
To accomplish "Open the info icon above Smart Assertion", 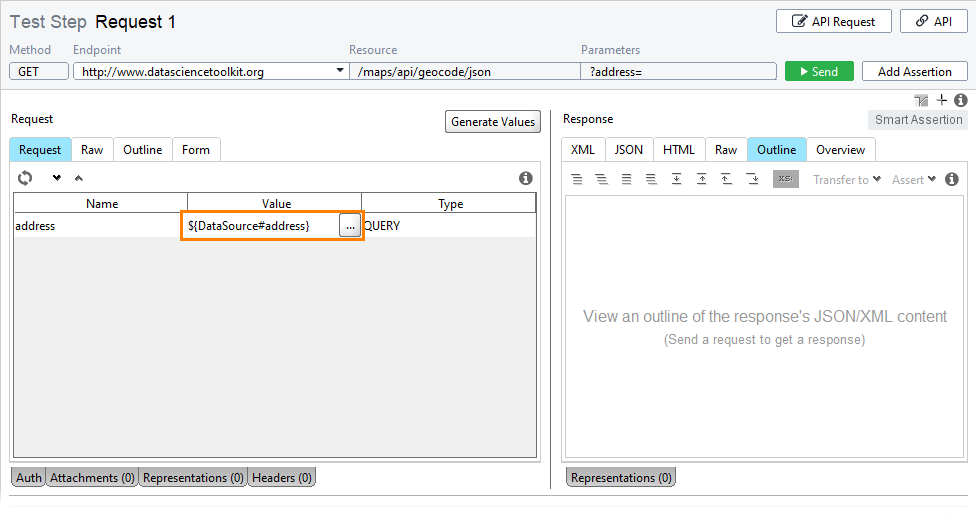I will pos(960,100).
